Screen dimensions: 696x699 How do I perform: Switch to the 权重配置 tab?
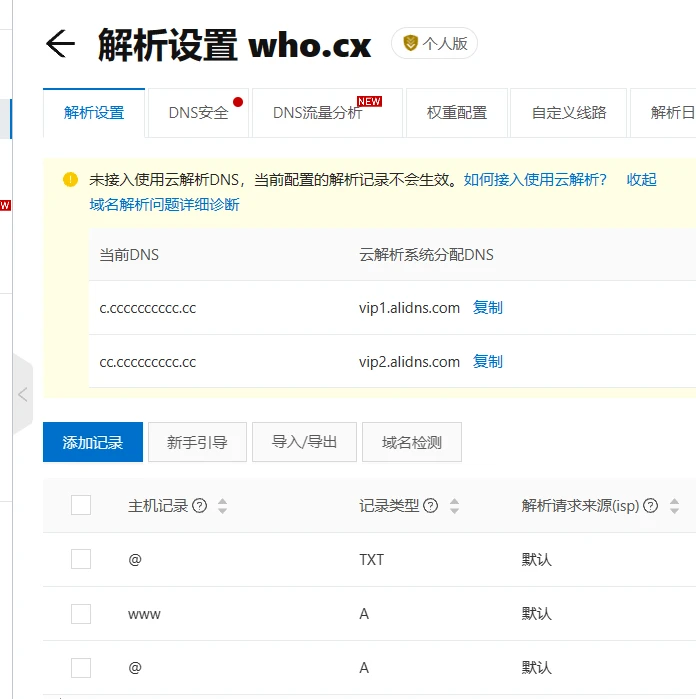click(457, 113)
